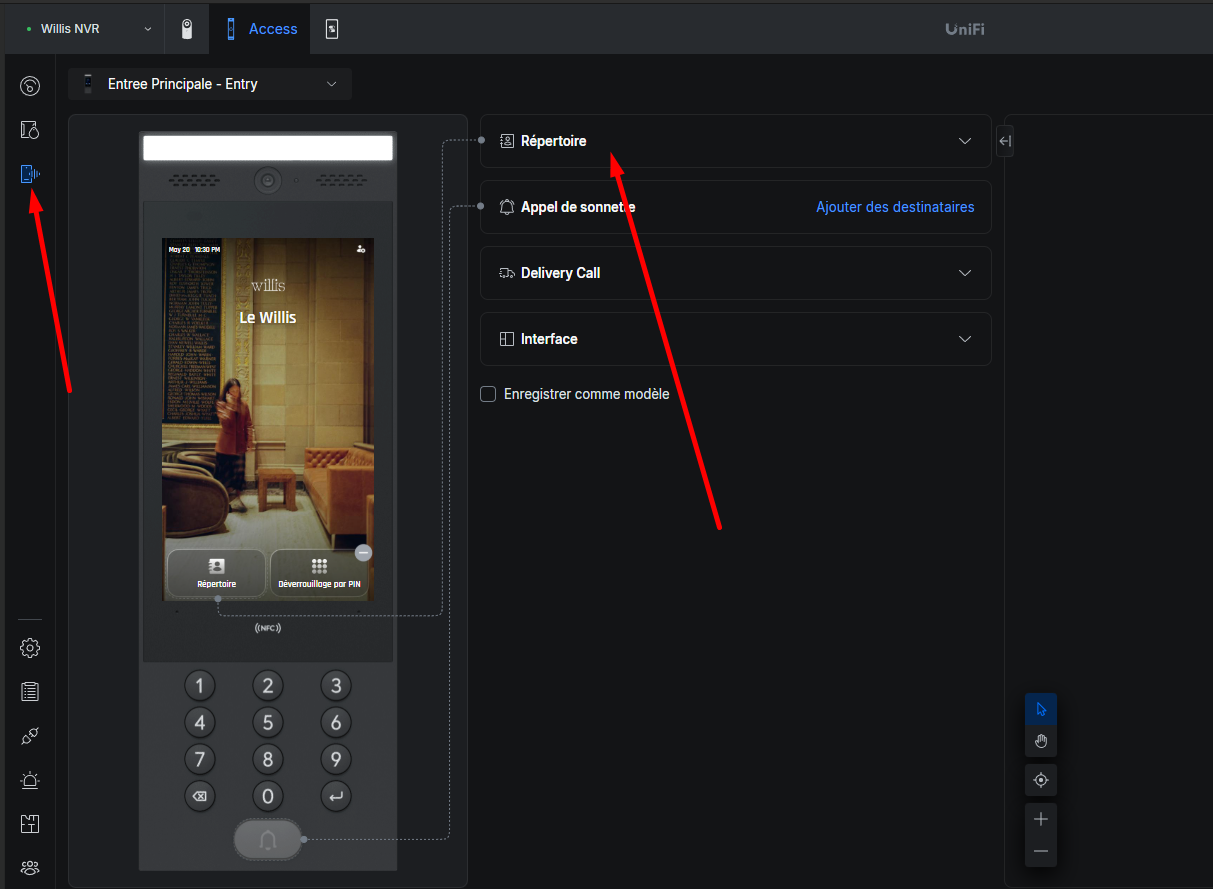
Task: Click keypad key 5
Action: coord(268,723)
